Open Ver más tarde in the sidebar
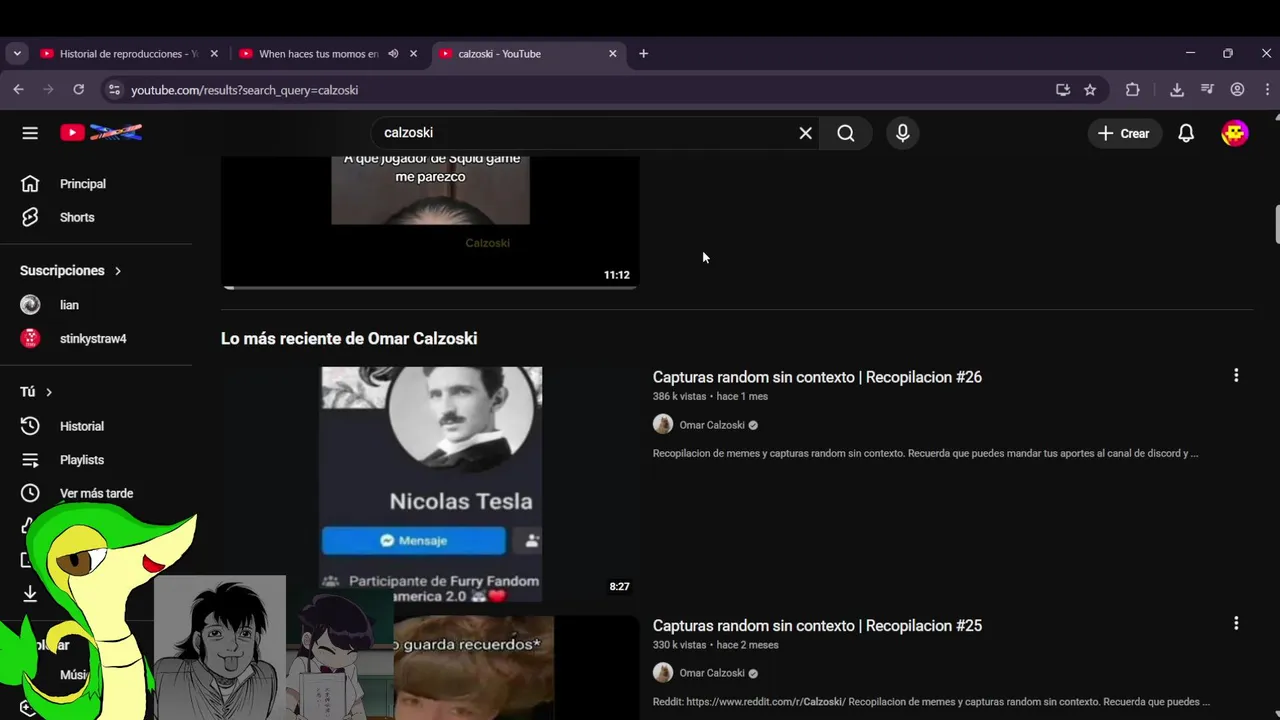The width and height of the screenshot is (1280, 720). 96,493
